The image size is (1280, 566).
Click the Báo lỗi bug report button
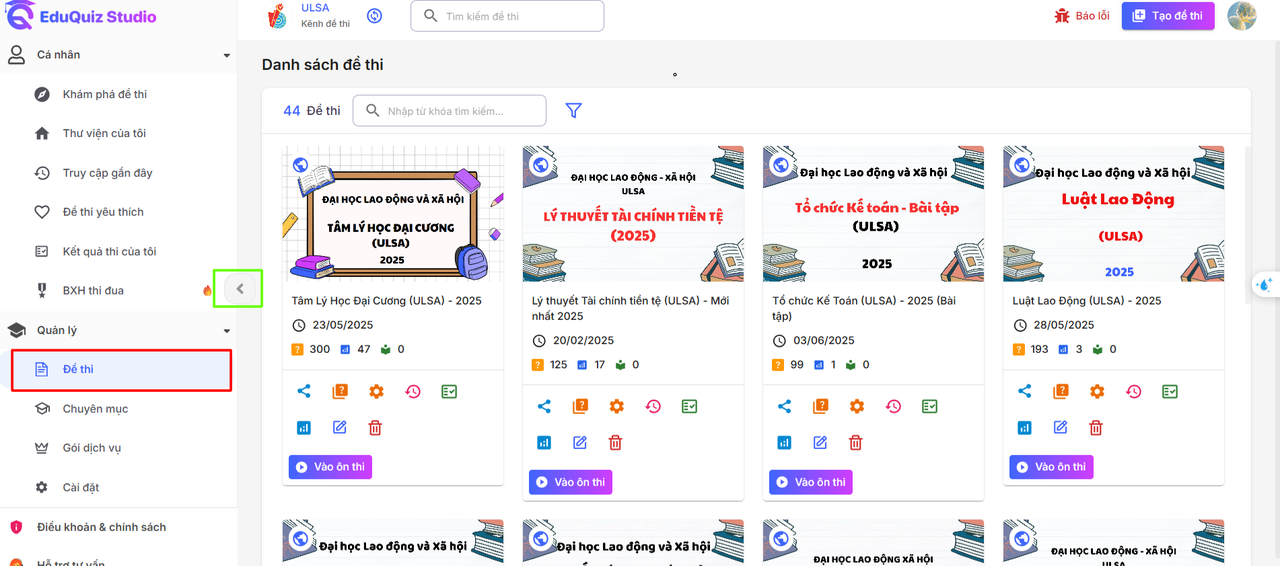pos(1081,16)
